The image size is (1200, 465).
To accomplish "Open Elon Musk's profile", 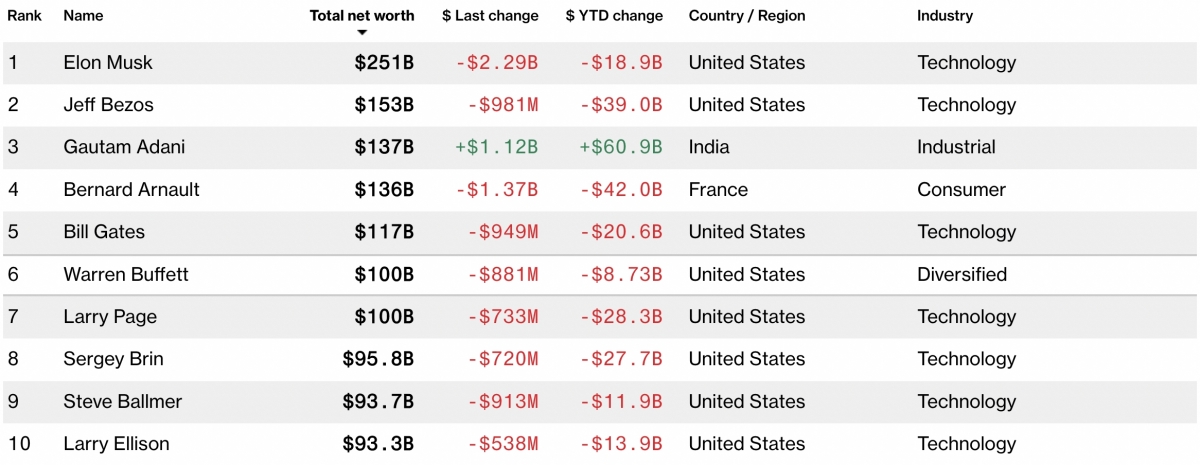I will [x=108, y=63].
